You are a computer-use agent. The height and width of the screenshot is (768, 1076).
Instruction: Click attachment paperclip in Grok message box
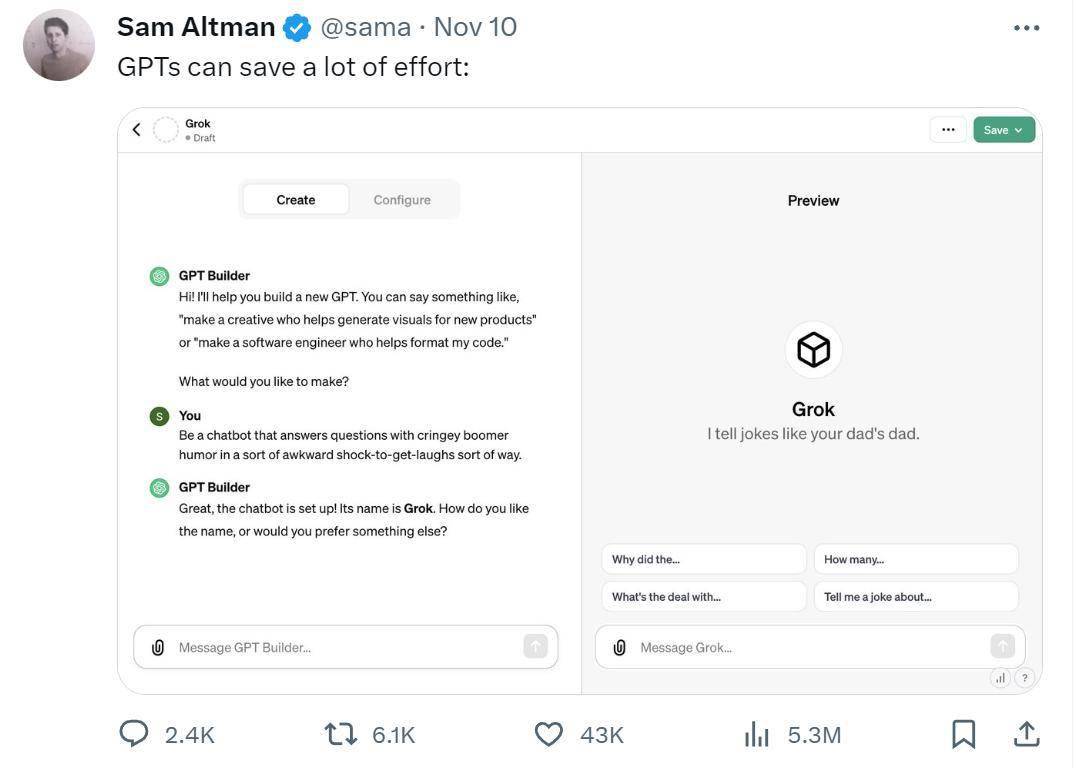[x=620, y=647]
